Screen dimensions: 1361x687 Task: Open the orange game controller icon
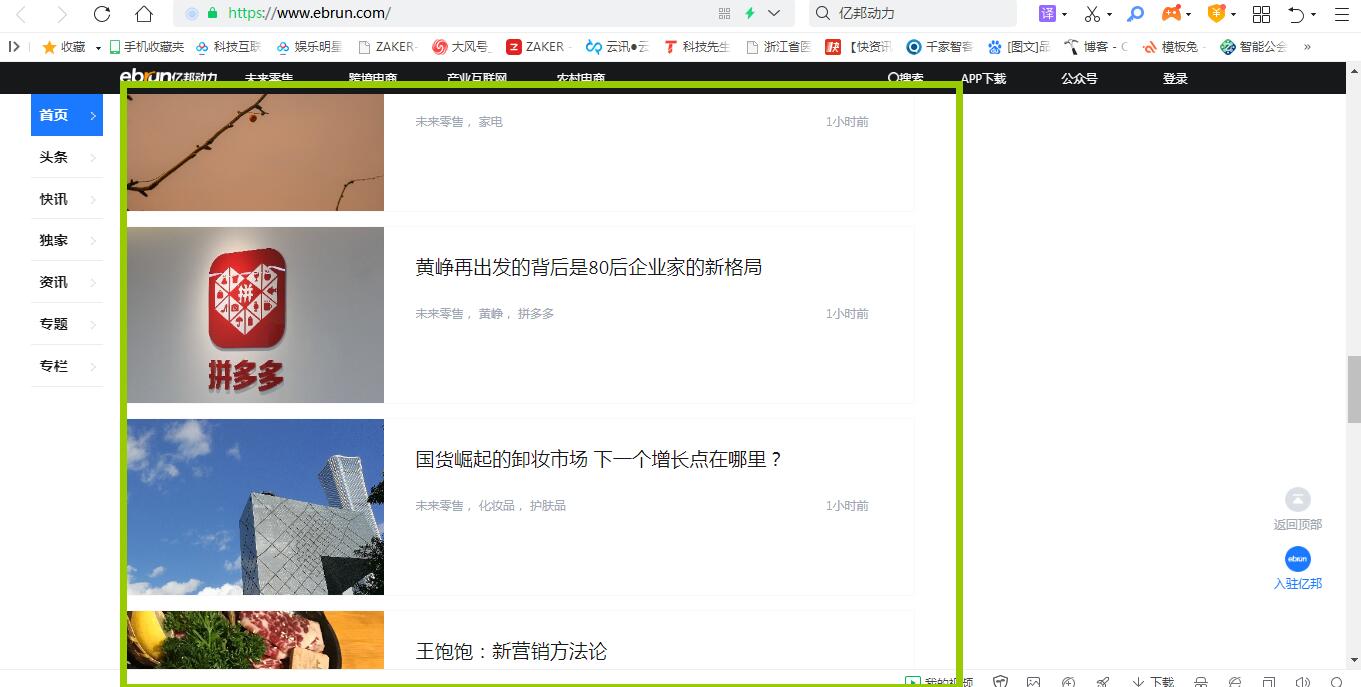pos(1171,14)
